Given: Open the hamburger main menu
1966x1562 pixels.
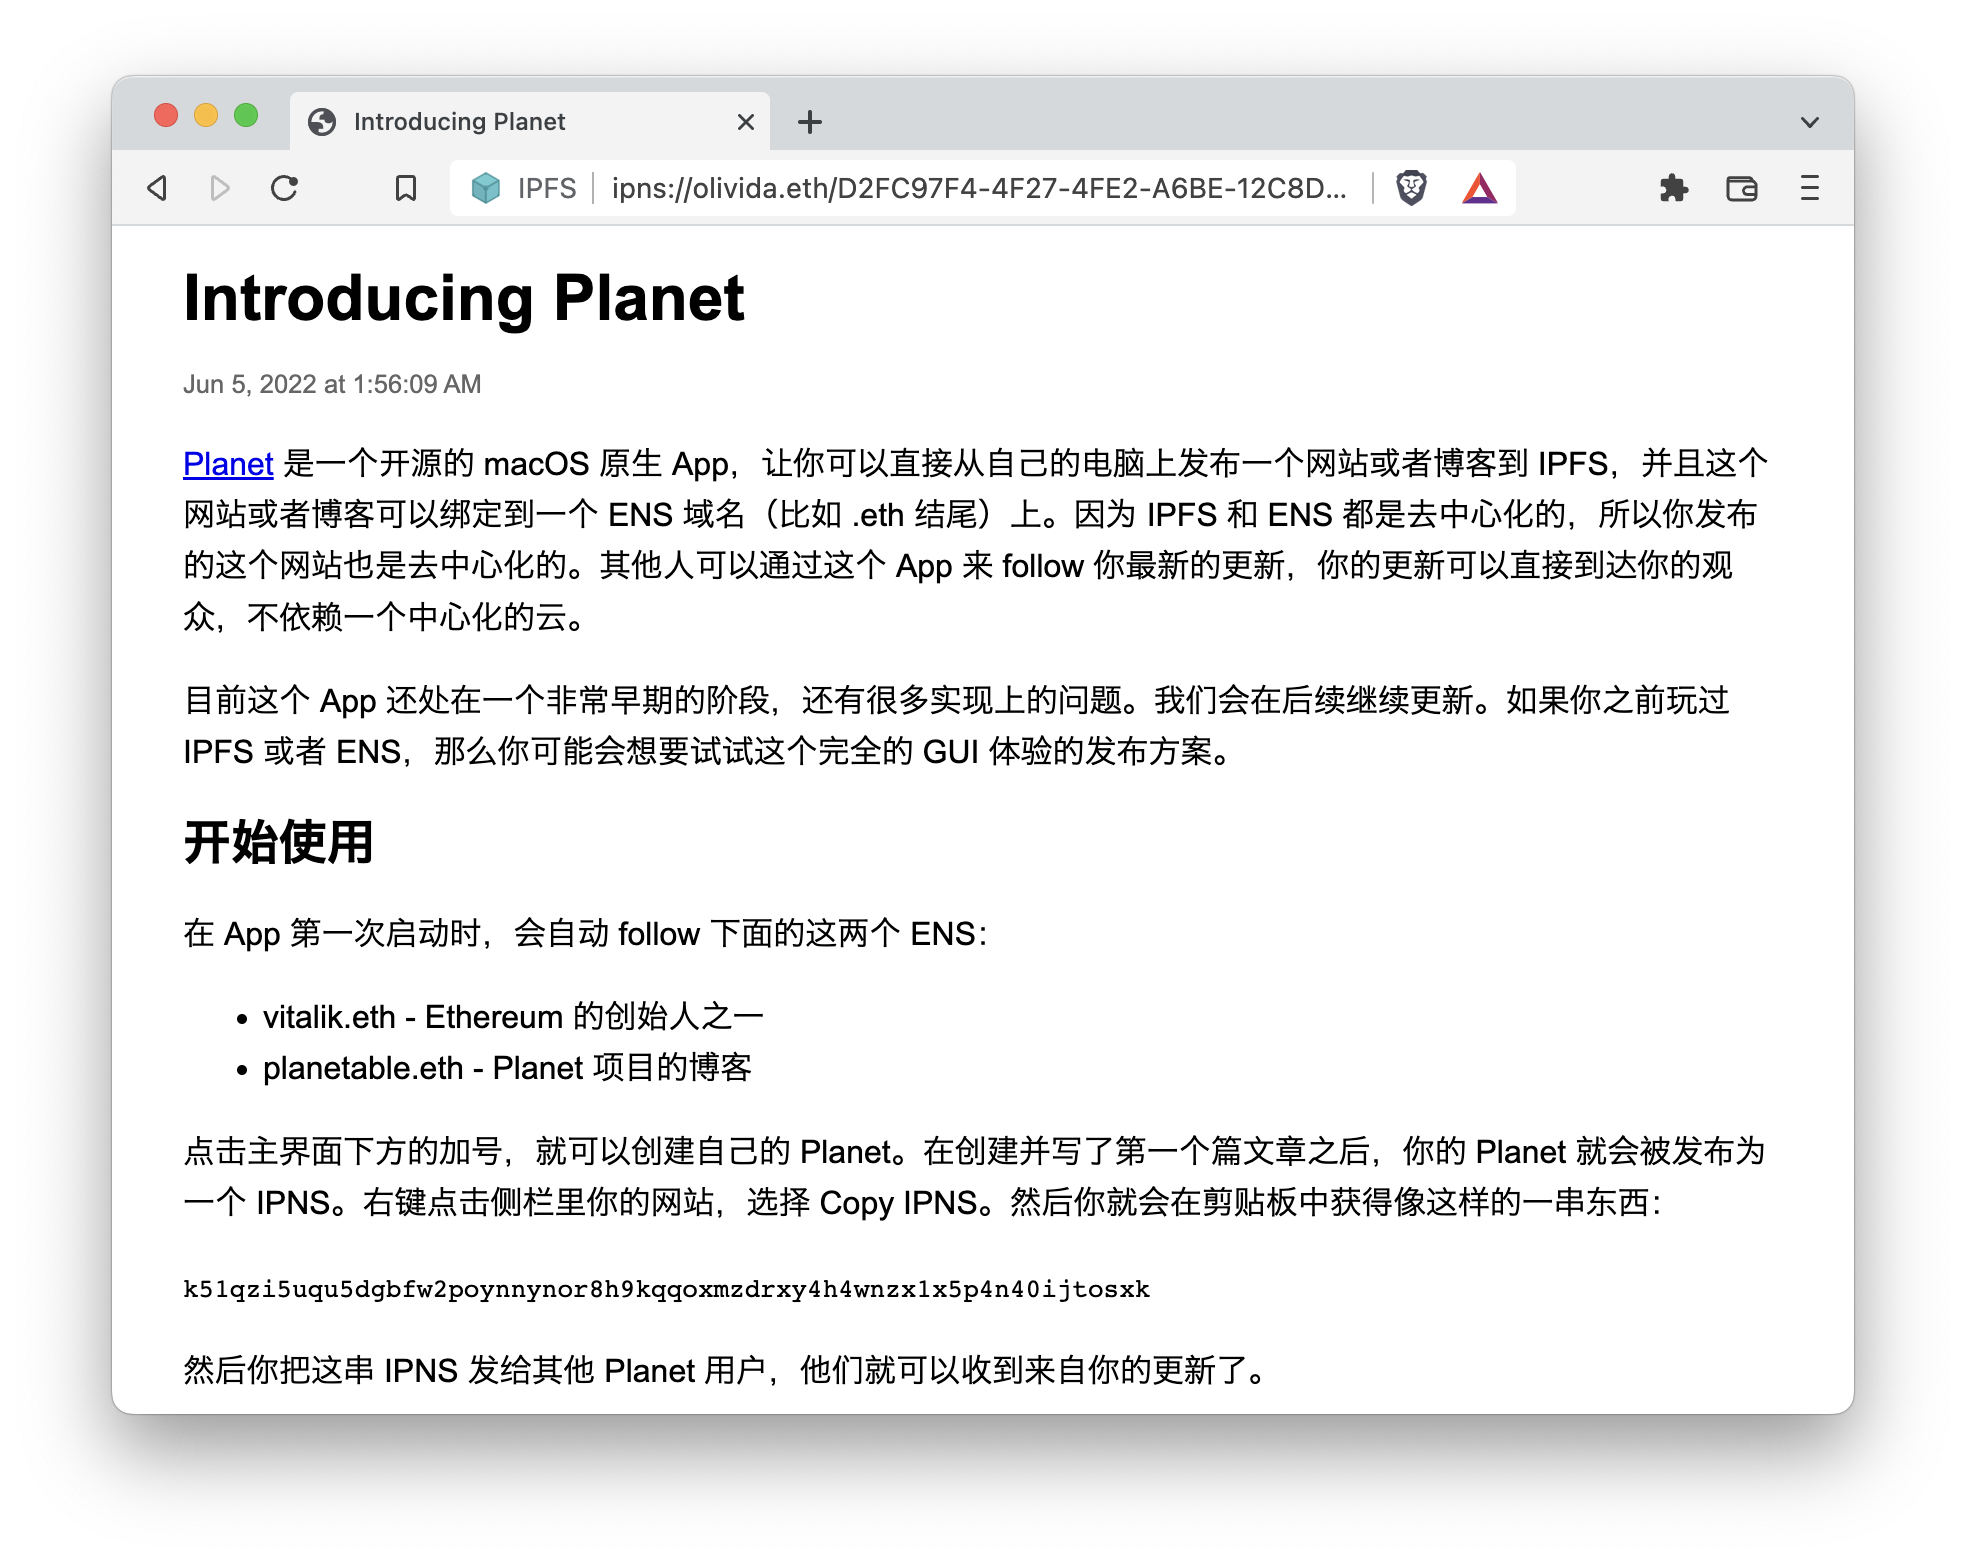Looking at the screenshot, I should click(1809, 188).
